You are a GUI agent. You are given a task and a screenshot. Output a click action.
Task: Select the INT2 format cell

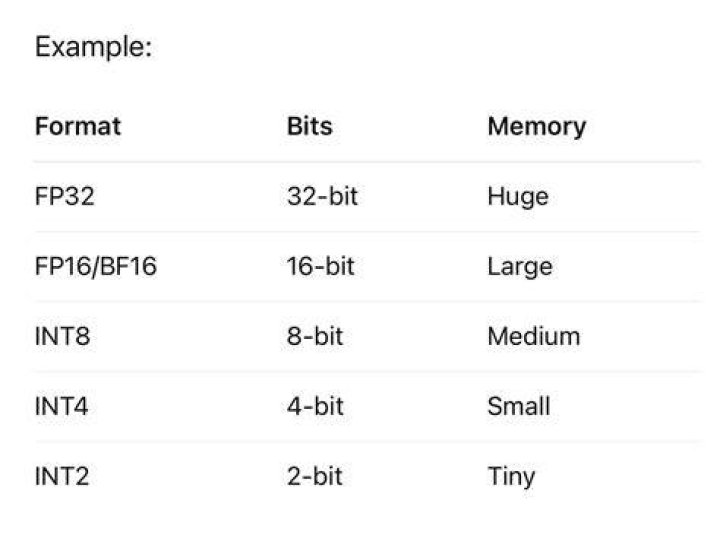tap(62, 476)
